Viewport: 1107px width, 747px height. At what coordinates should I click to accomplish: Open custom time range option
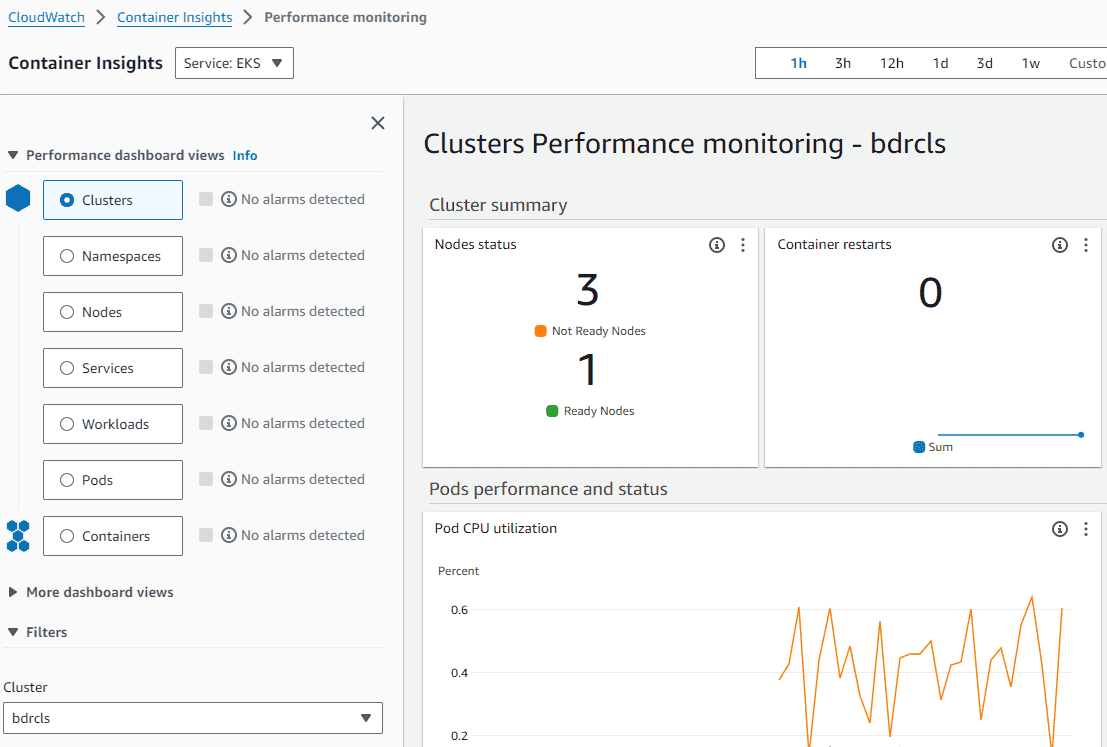pos(1087,63)
